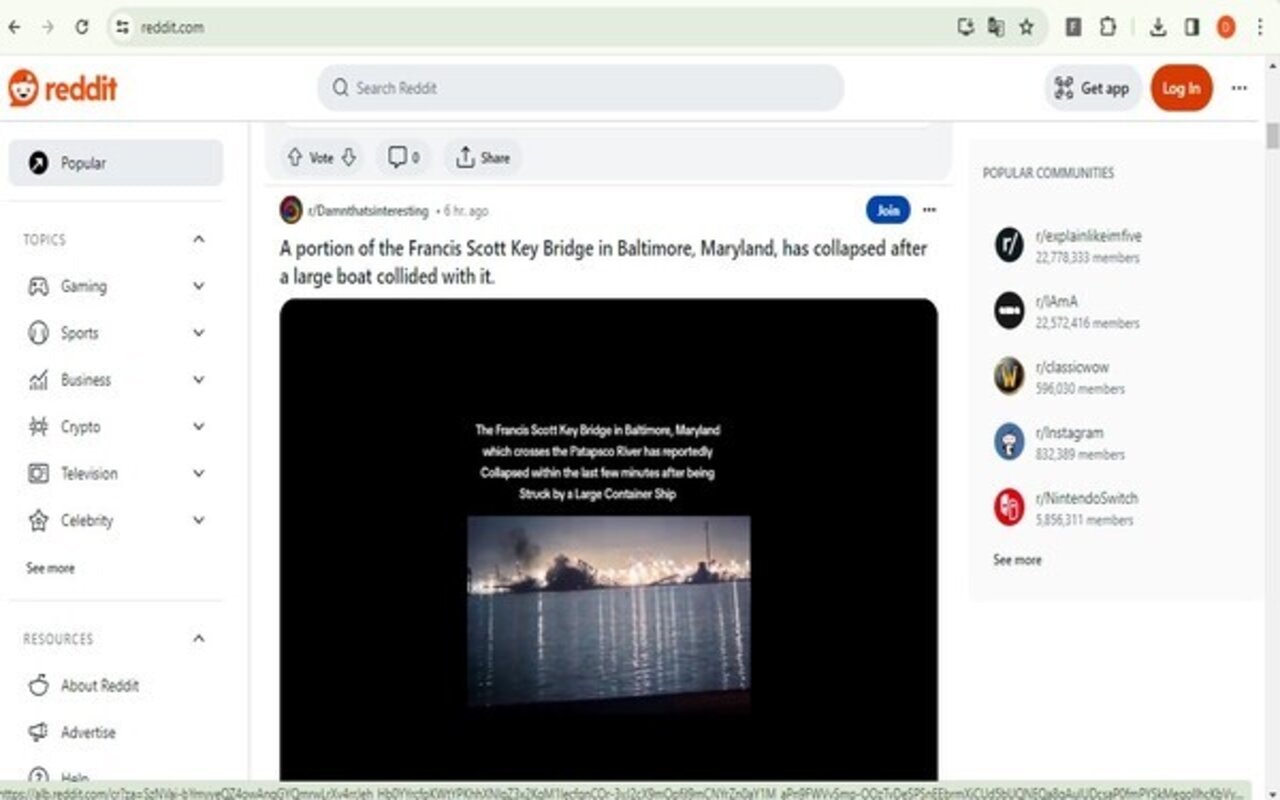The image size is (1280, 800).
Task: Open post options three dots
Action: pyautogui.click(x=929, y=210)
